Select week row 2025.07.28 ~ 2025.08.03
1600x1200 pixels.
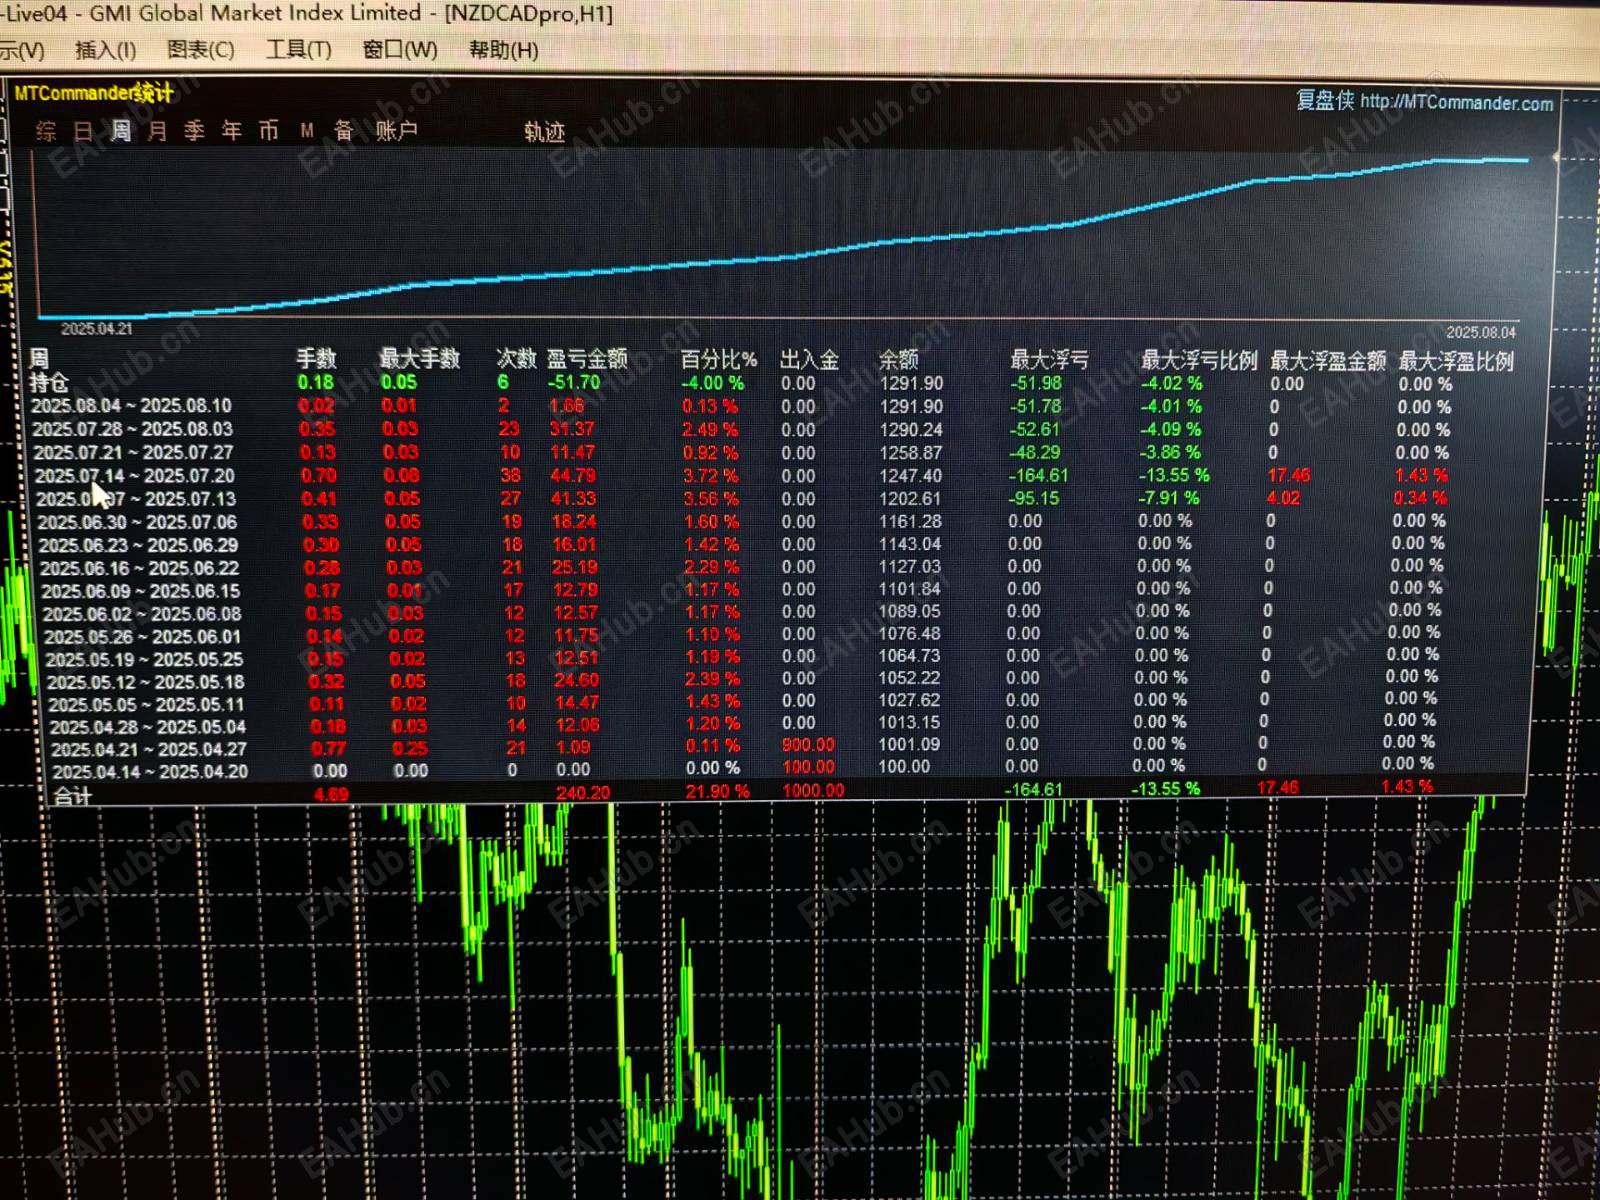click(x=132, y=429)
